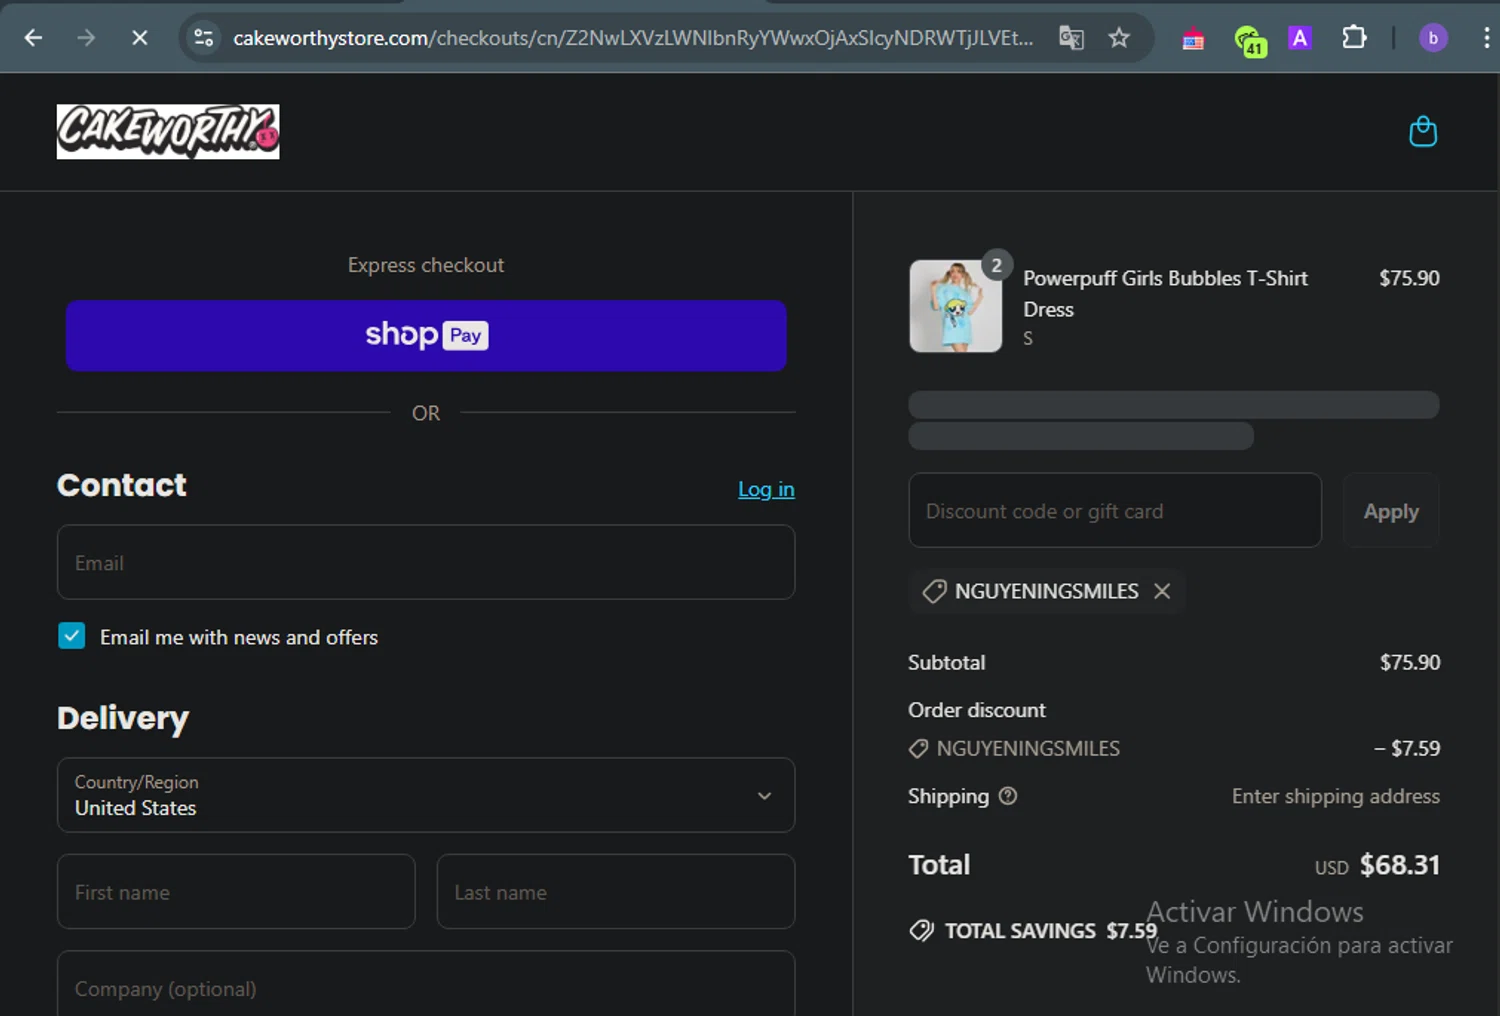
Task: Click the Contact heading
Action: (x=122, y=485)
